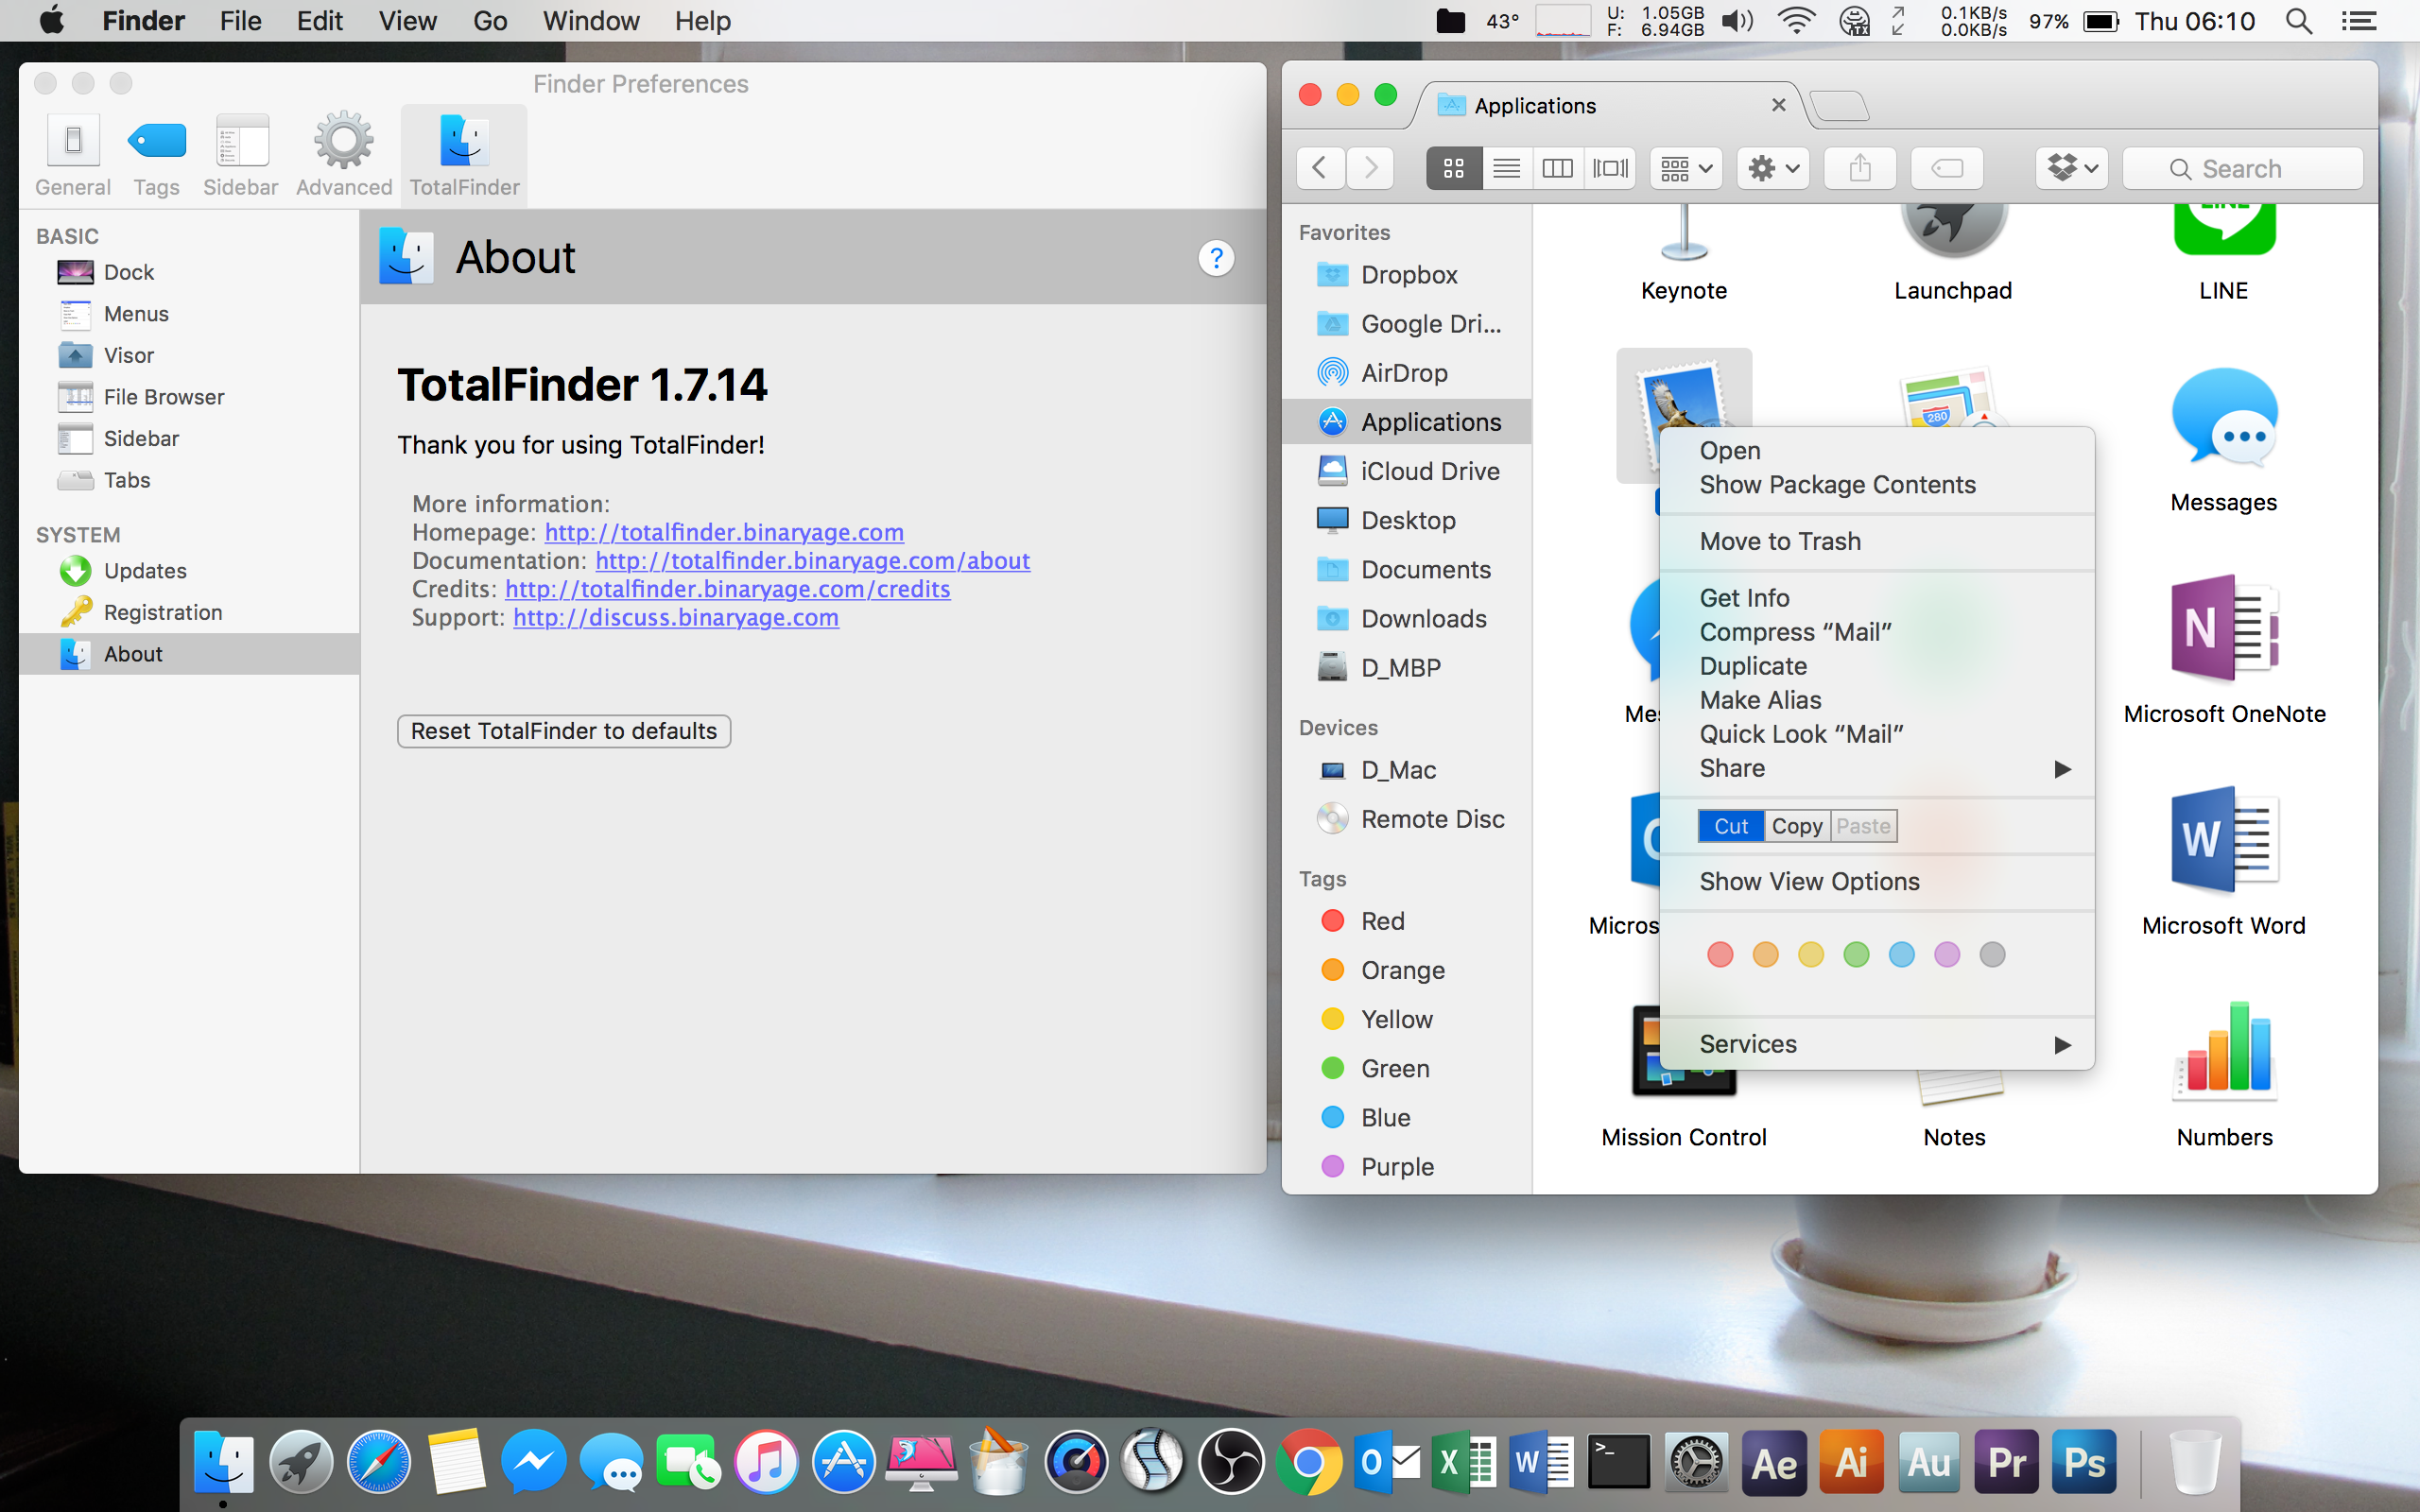Select Dock in TotalFinder Basic list
2420x1512 pixels.
[x=189, y=272]
